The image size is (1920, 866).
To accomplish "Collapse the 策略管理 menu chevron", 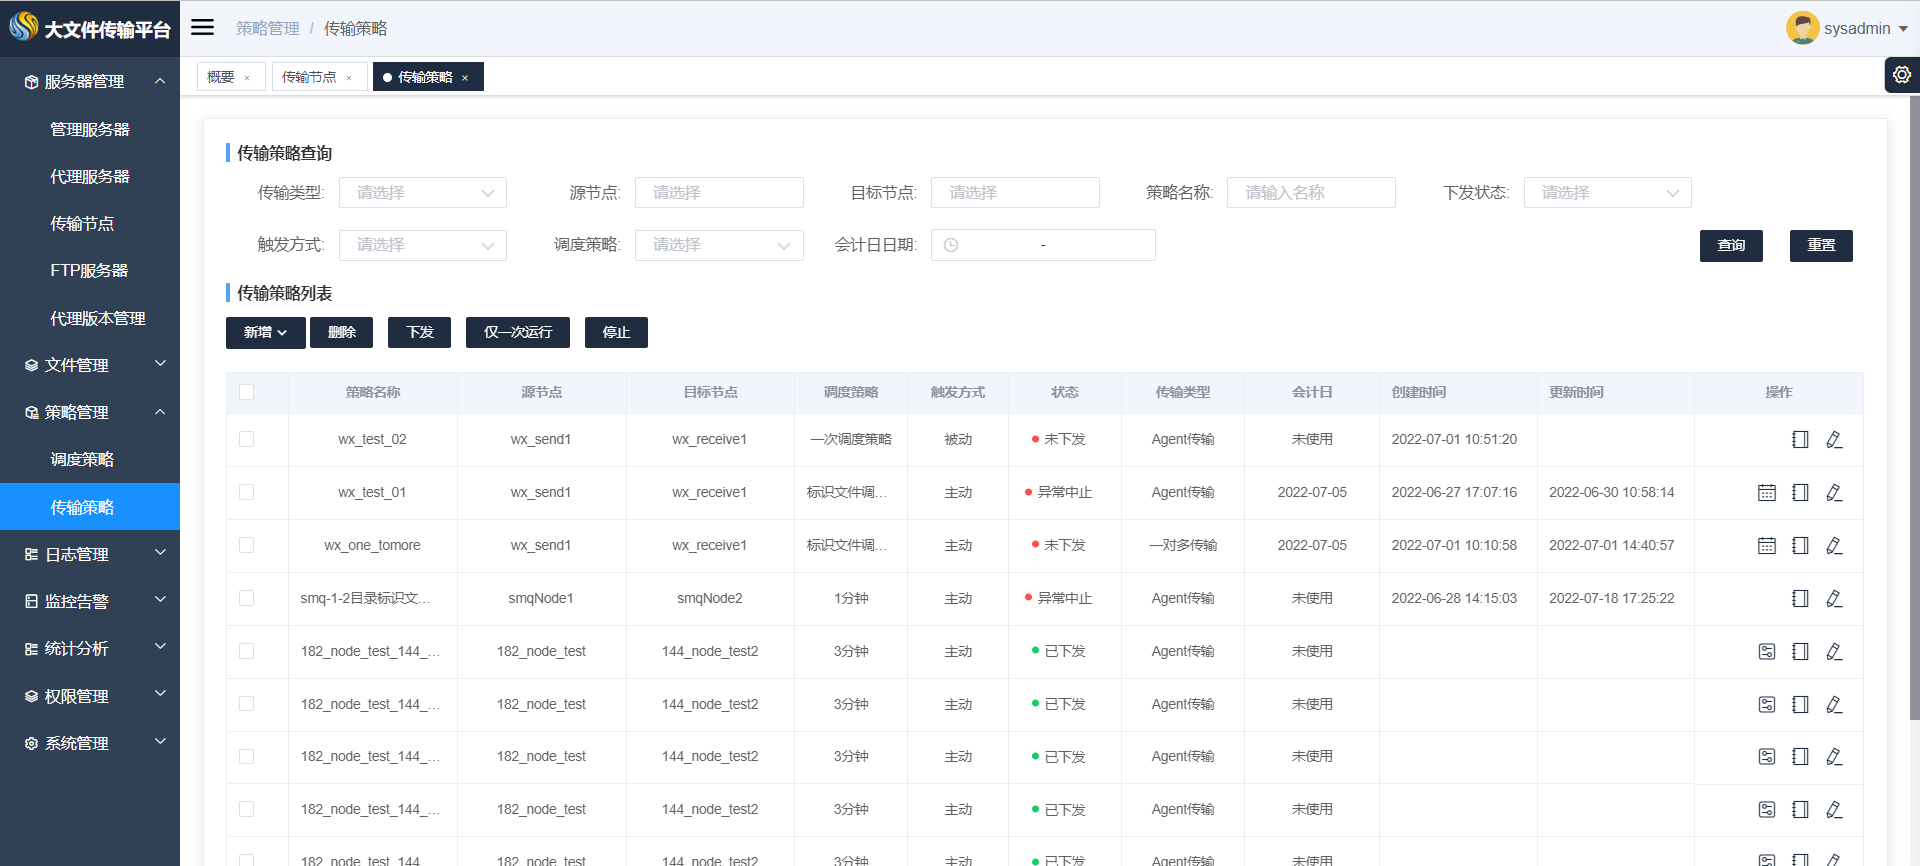I will pyautogui.click(x=160, y=412).
